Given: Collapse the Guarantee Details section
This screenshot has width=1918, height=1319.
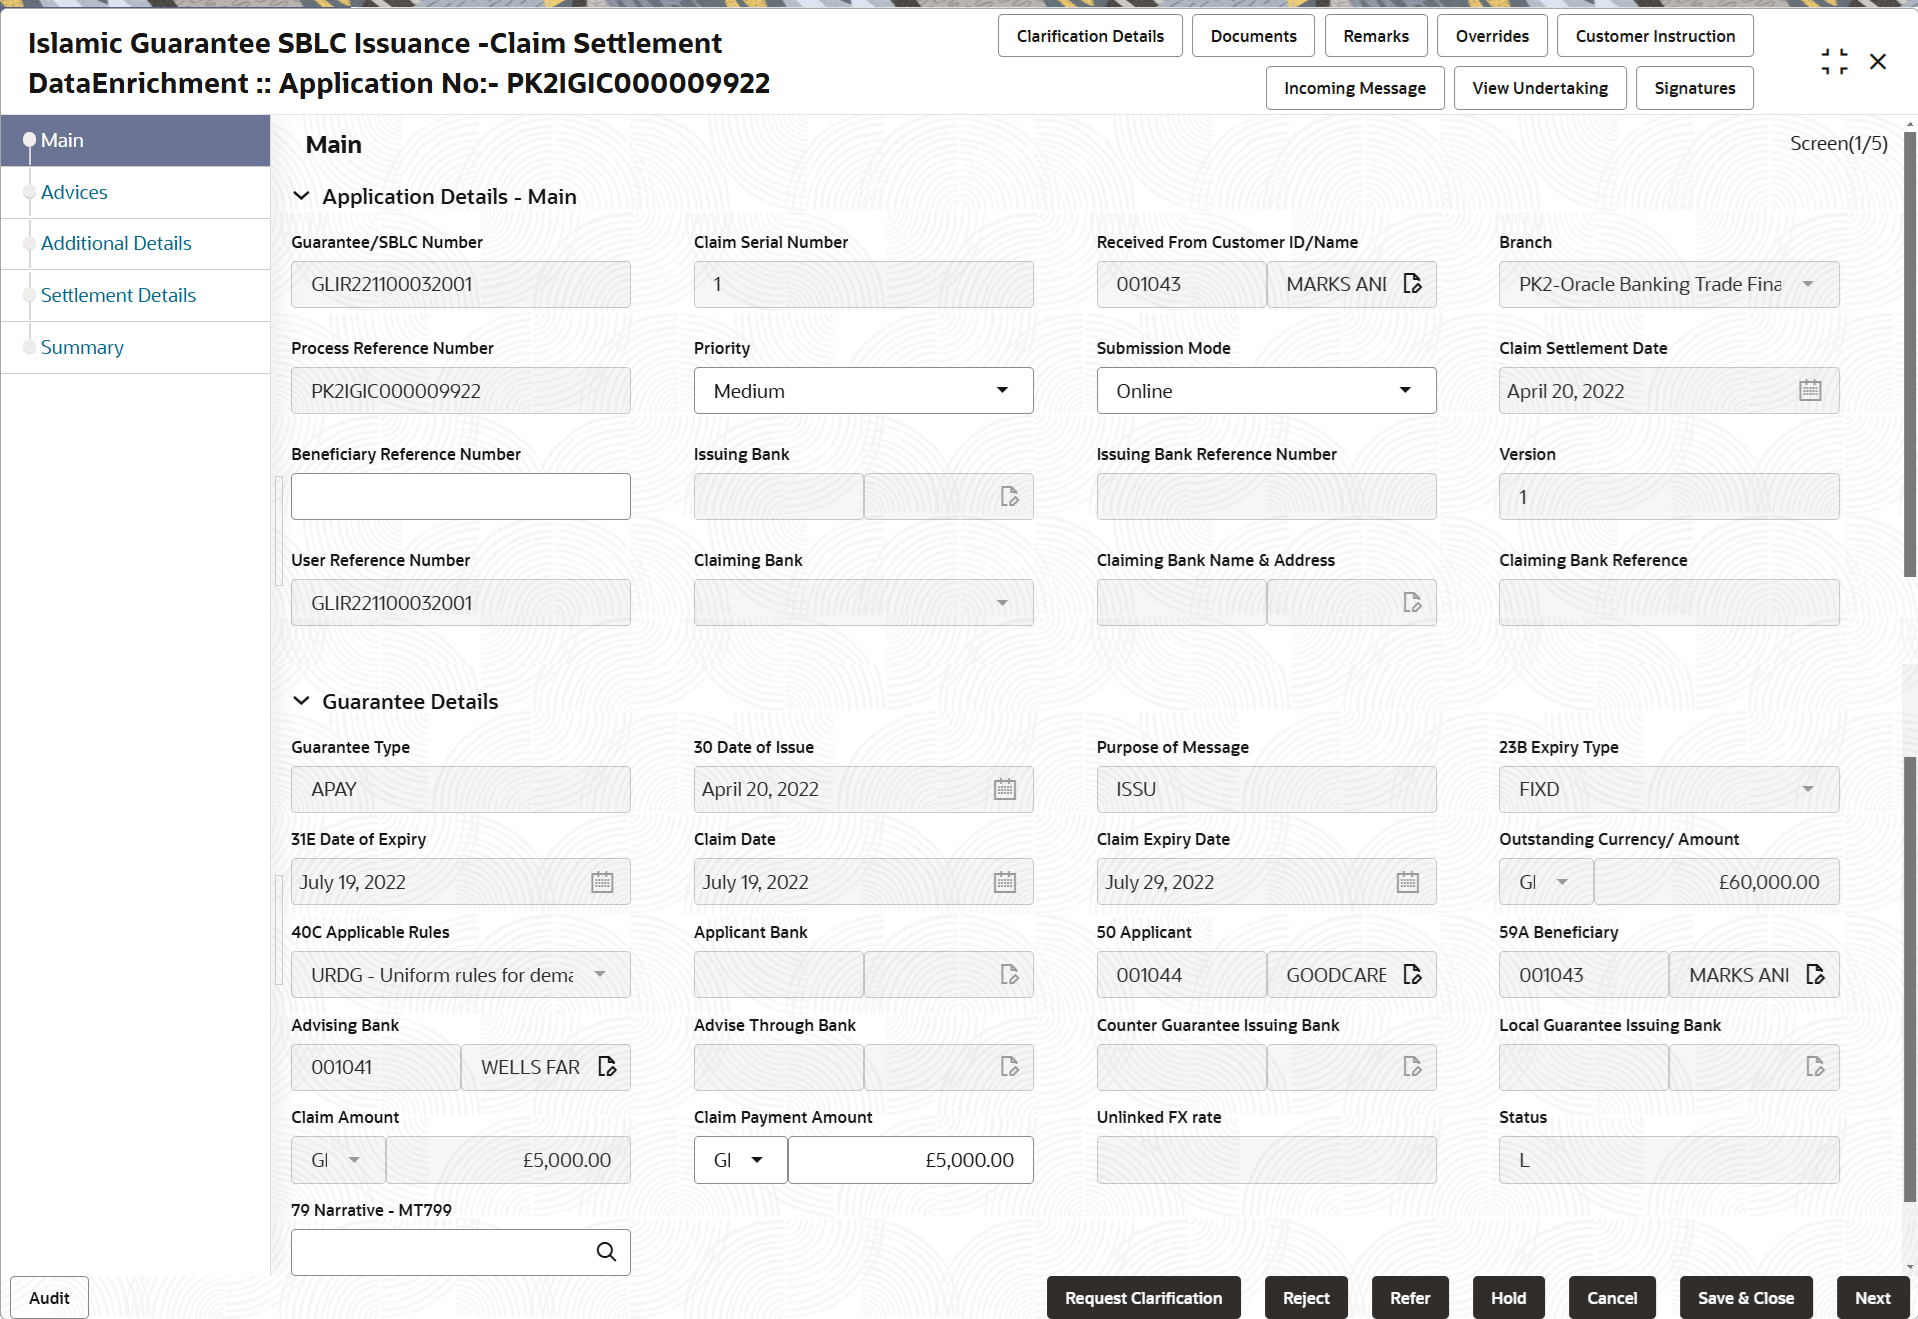Looking at the screenshot, I should [301, 702].
